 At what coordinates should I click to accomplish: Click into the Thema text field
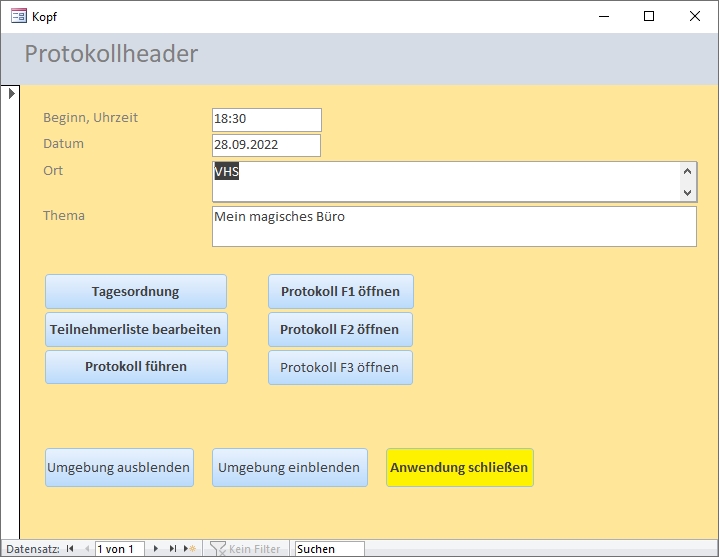tap(454, 227)
